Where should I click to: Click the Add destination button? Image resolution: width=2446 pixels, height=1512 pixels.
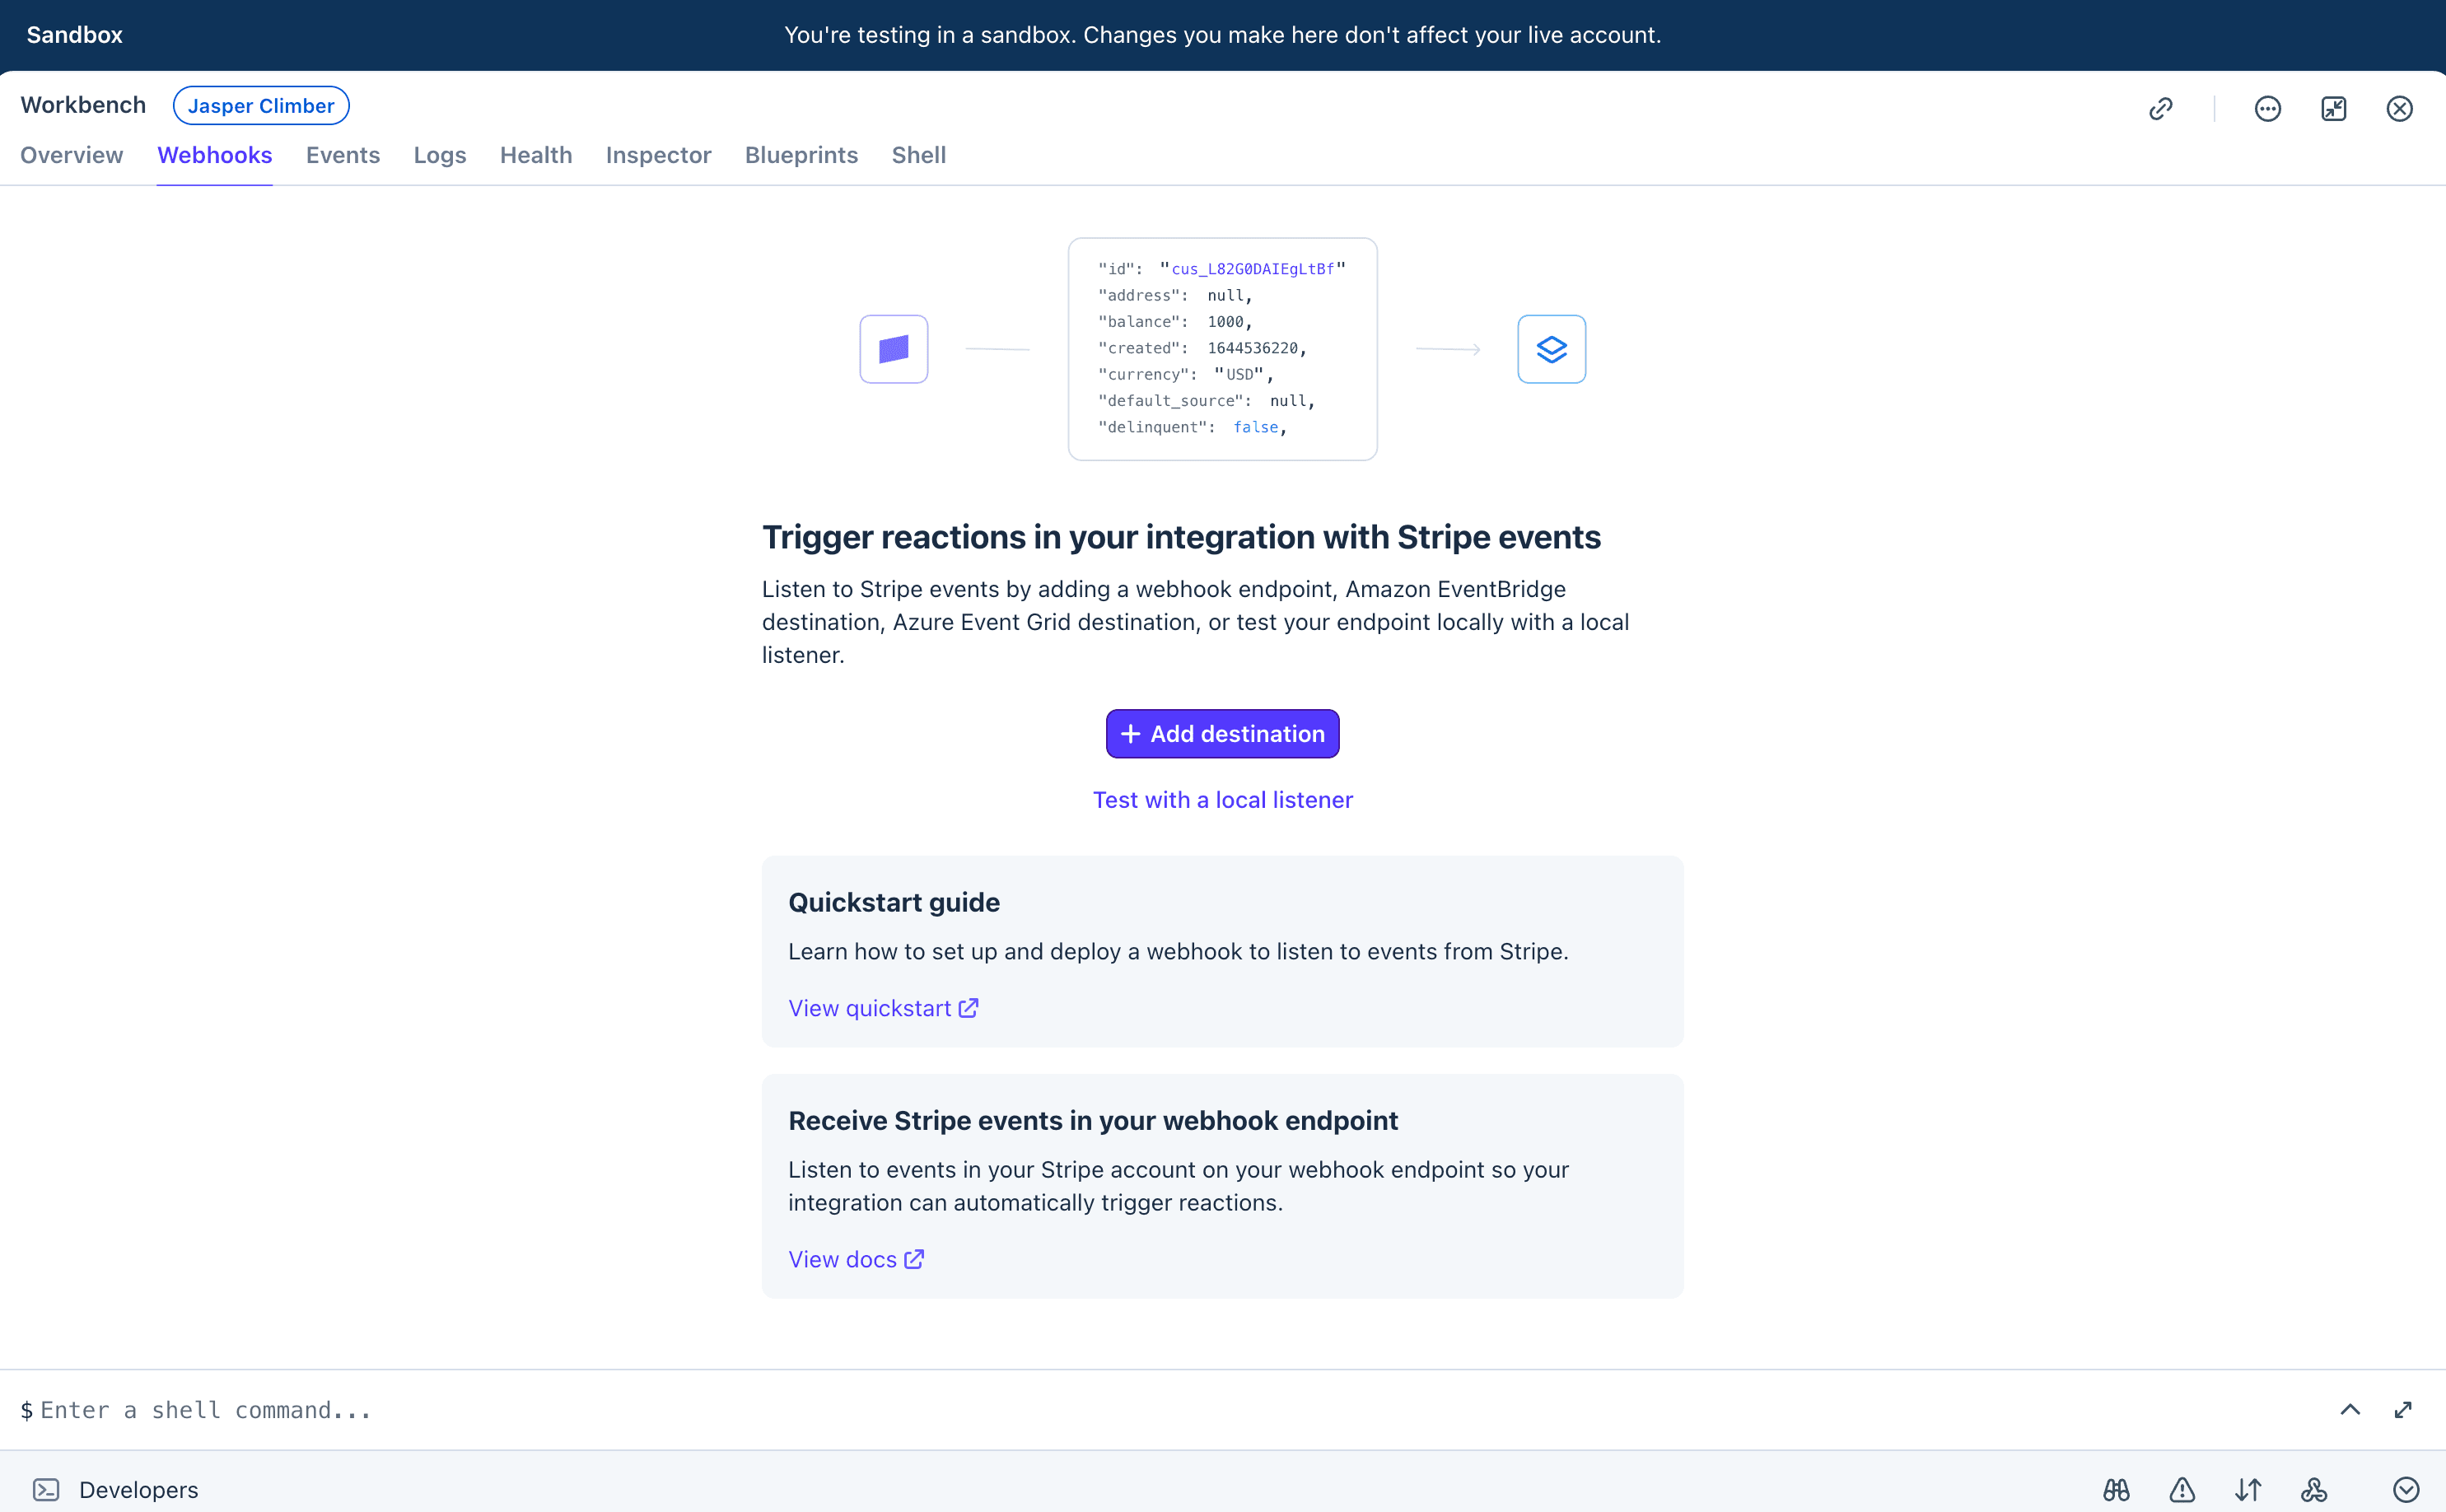click(1222, 733)
